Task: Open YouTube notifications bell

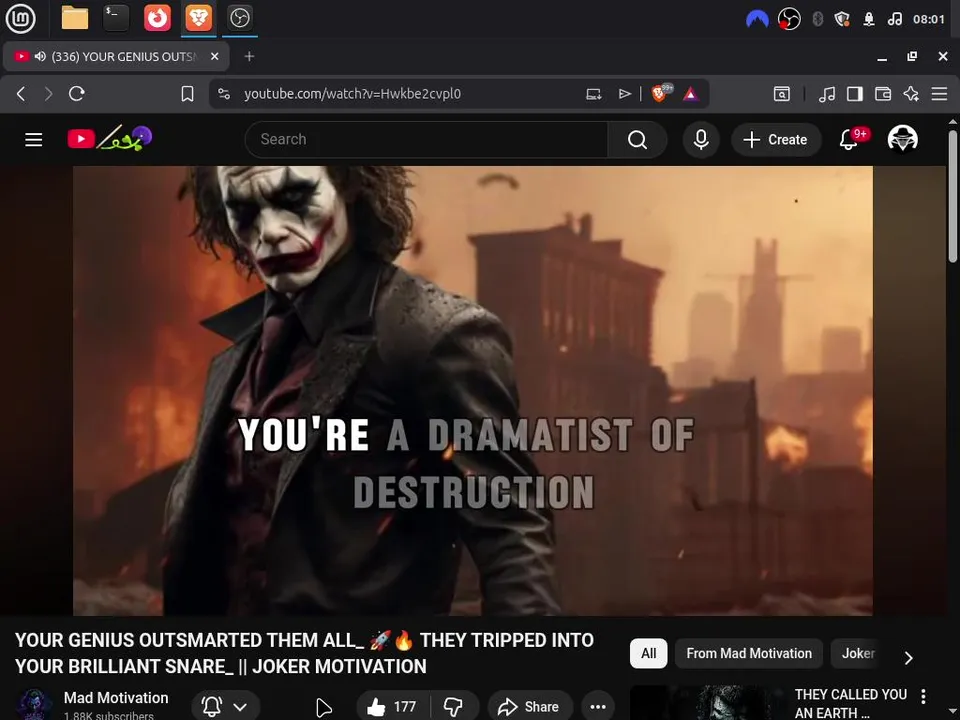Action: point(849,140)
